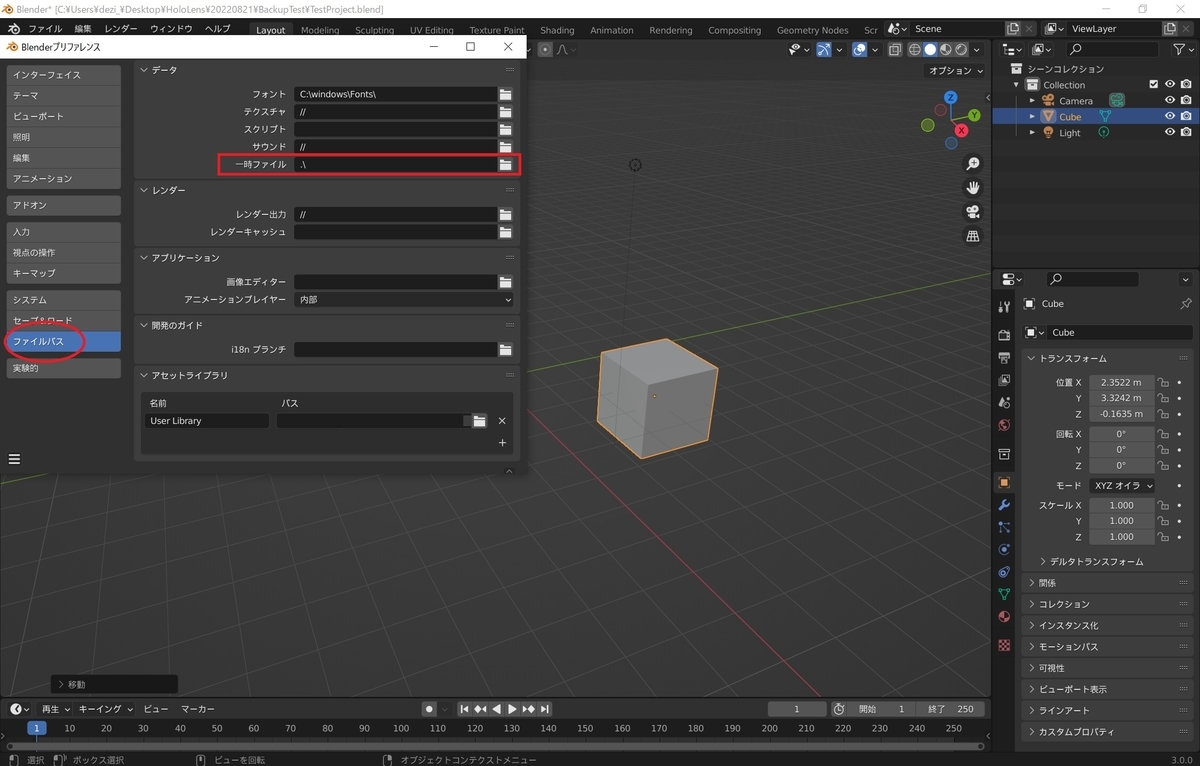Viewport: 1200px width, 766px height.
Task: Click the 位置 X value field 2.3522 m
Action: tap(1121, 382)
